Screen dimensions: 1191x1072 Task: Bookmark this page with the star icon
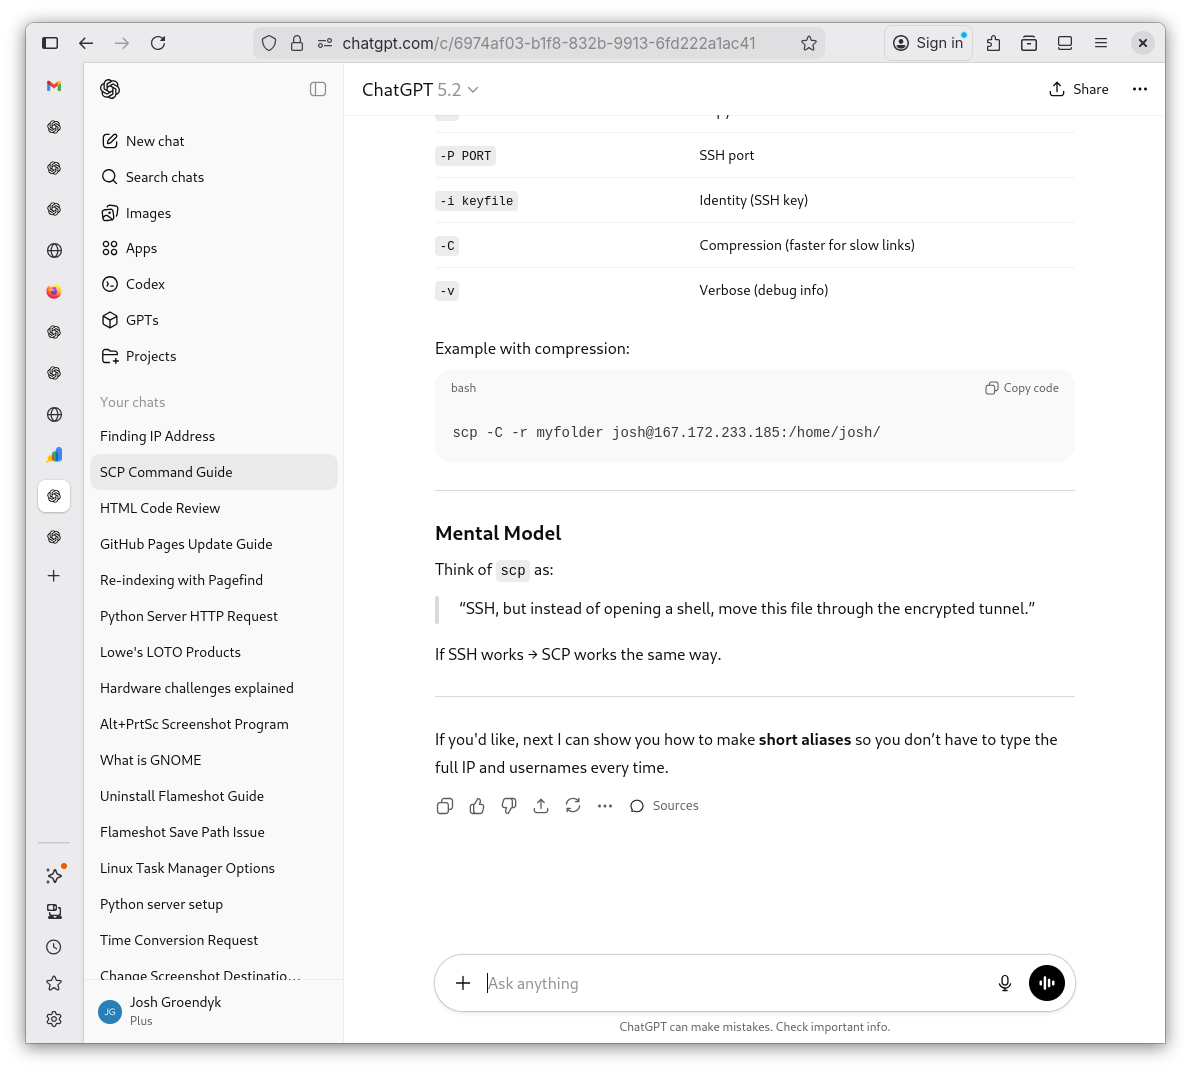tap(809, 43)
